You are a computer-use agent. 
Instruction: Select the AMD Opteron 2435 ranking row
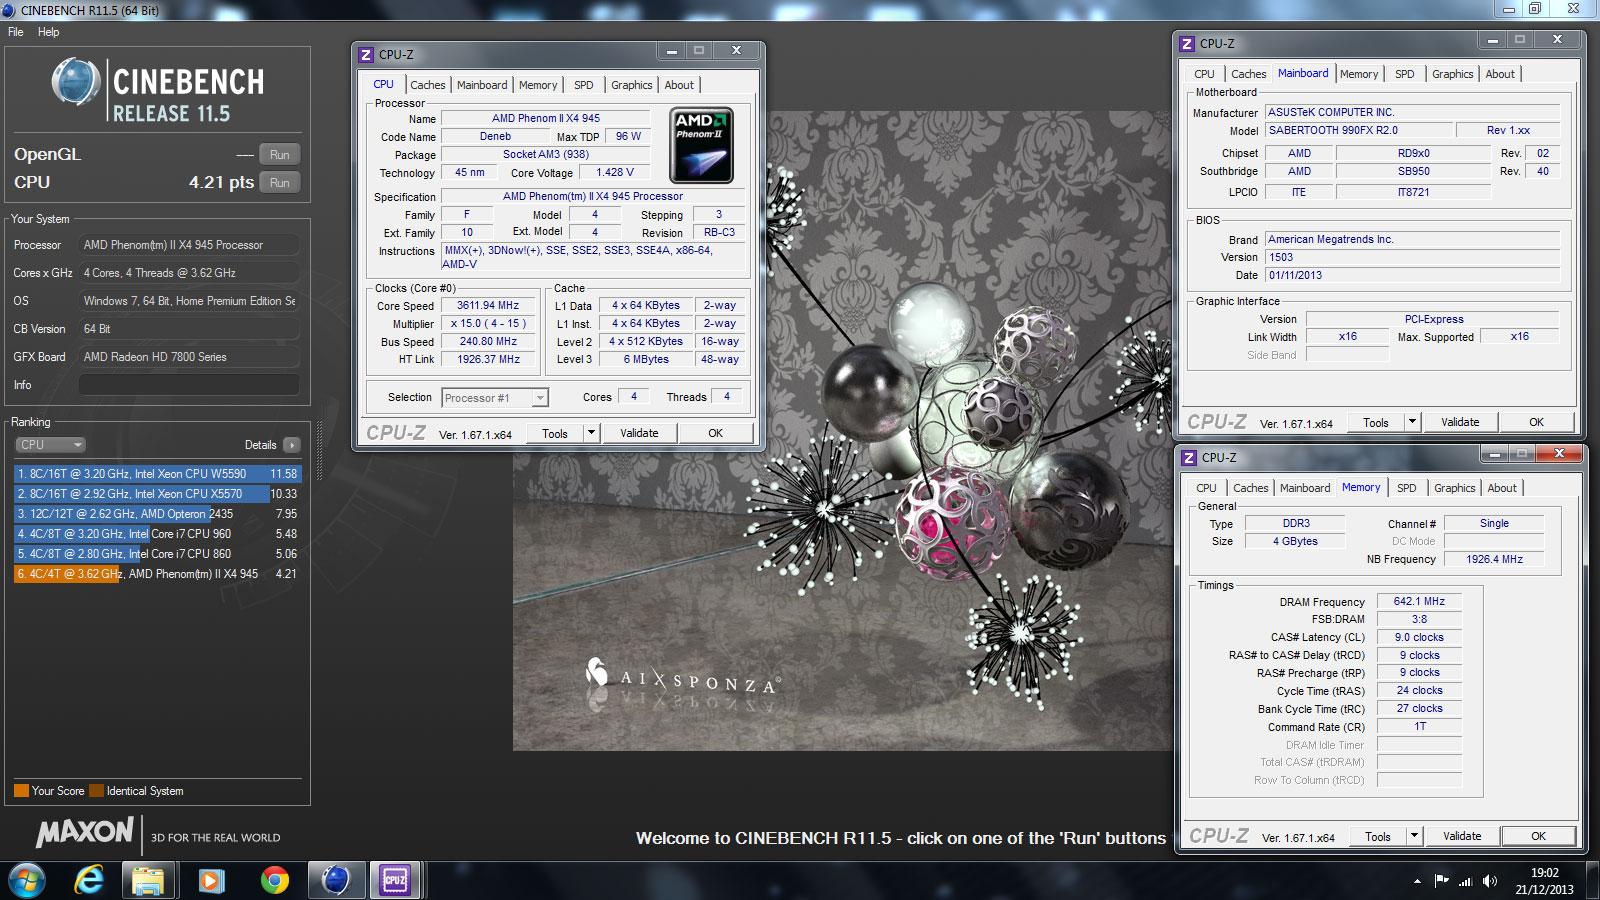157,514
